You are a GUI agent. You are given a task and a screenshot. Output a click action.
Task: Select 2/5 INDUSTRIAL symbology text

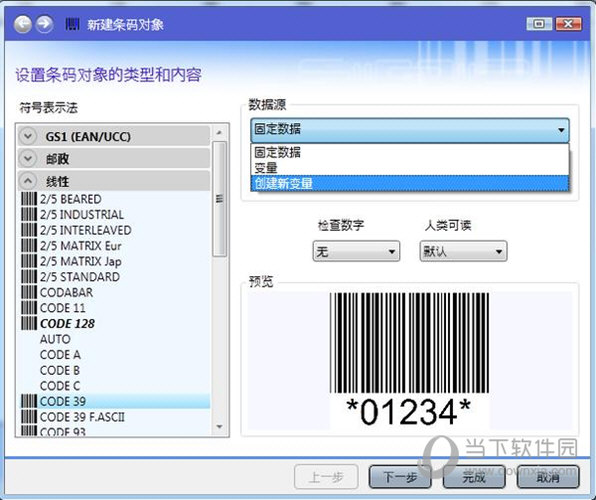click(82, 215)
